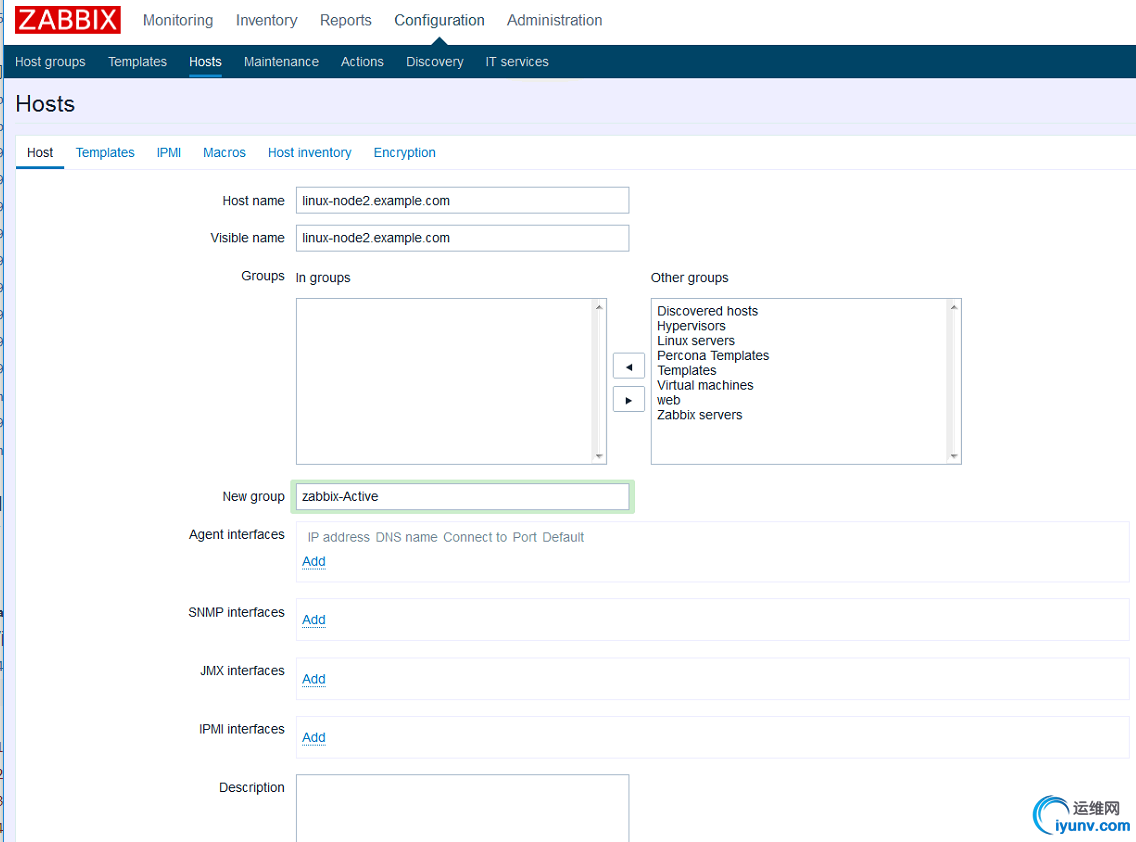The image size is (1136, 842).
Task: Add an IPMI interface
Action: pos(314,738)
